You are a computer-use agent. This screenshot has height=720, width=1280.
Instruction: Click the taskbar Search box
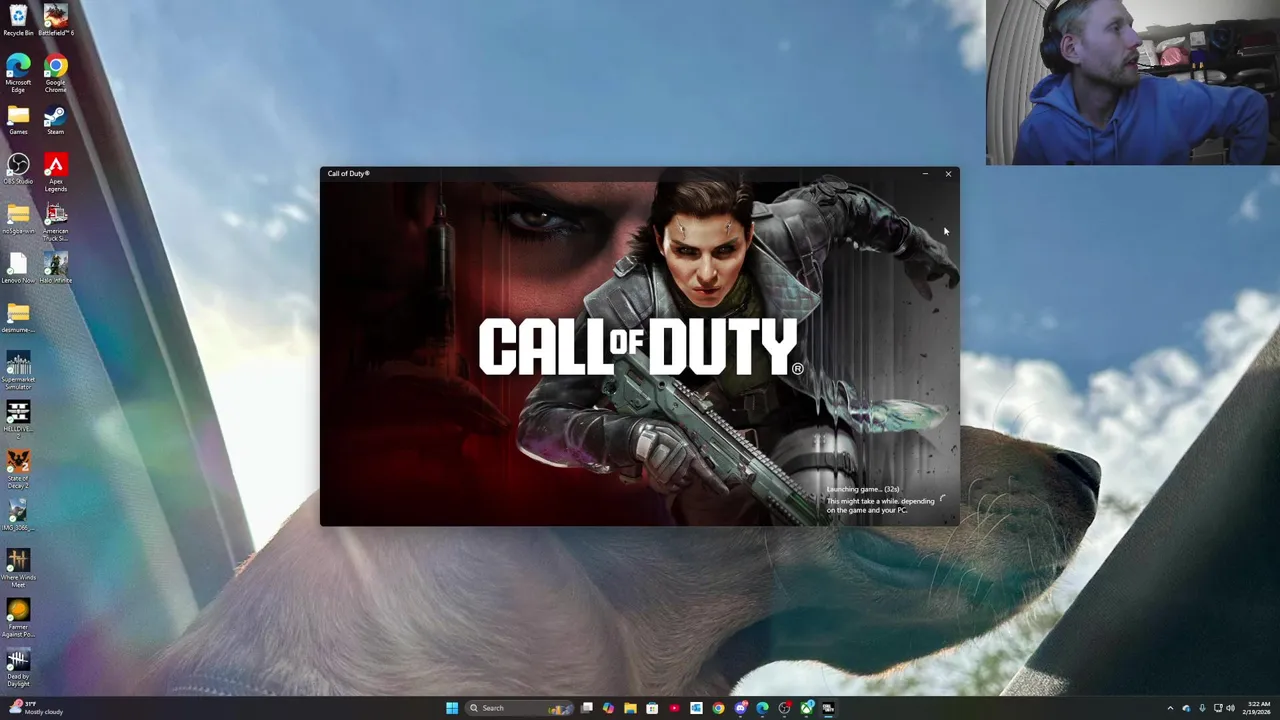click(x=519, y=708)
